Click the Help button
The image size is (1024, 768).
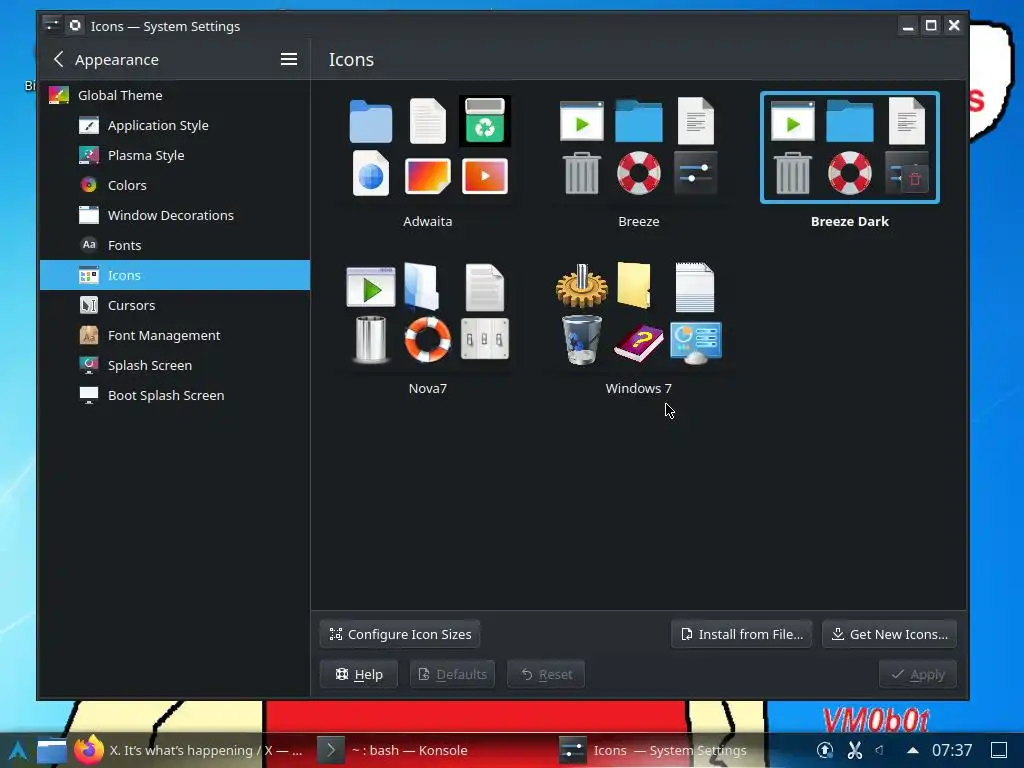[359, 674]
